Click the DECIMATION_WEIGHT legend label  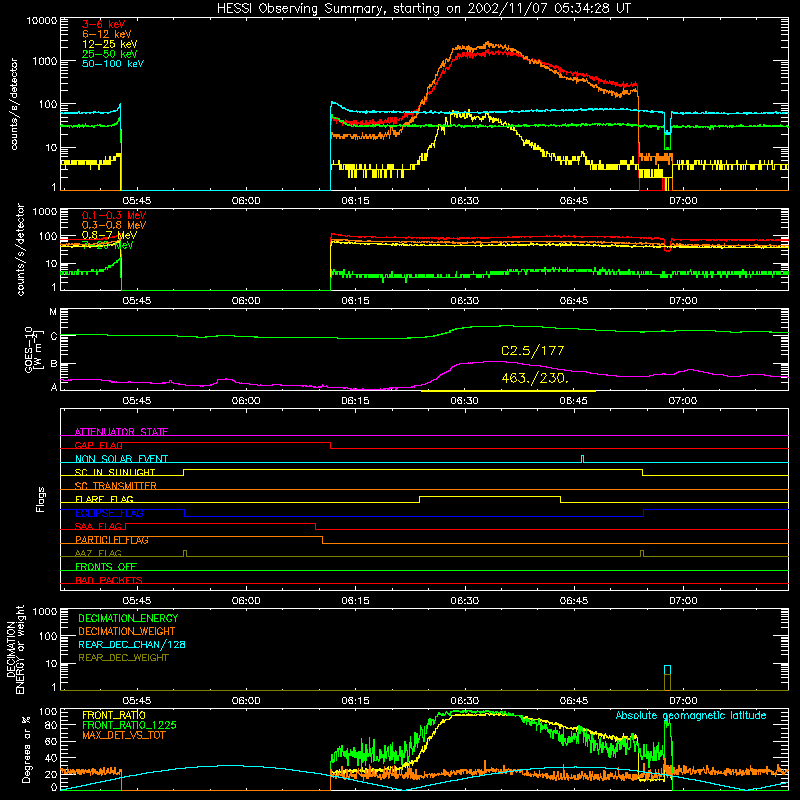(127, 631)
